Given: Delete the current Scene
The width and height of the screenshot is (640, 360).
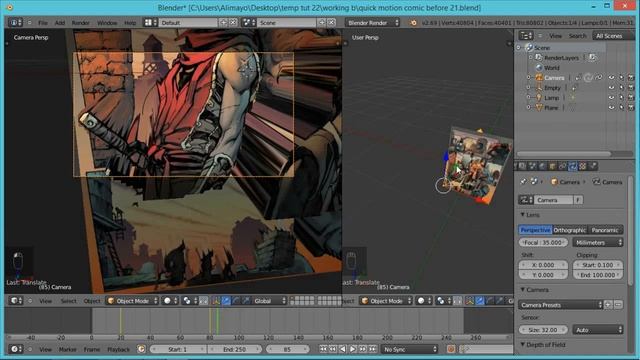Looking at the screenshot, I should (331, 22).
